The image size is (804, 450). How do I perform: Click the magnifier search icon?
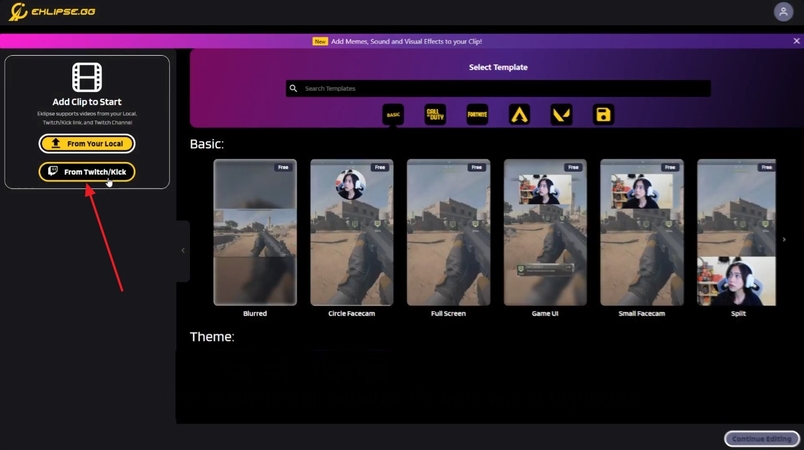(x=293, y=88)
